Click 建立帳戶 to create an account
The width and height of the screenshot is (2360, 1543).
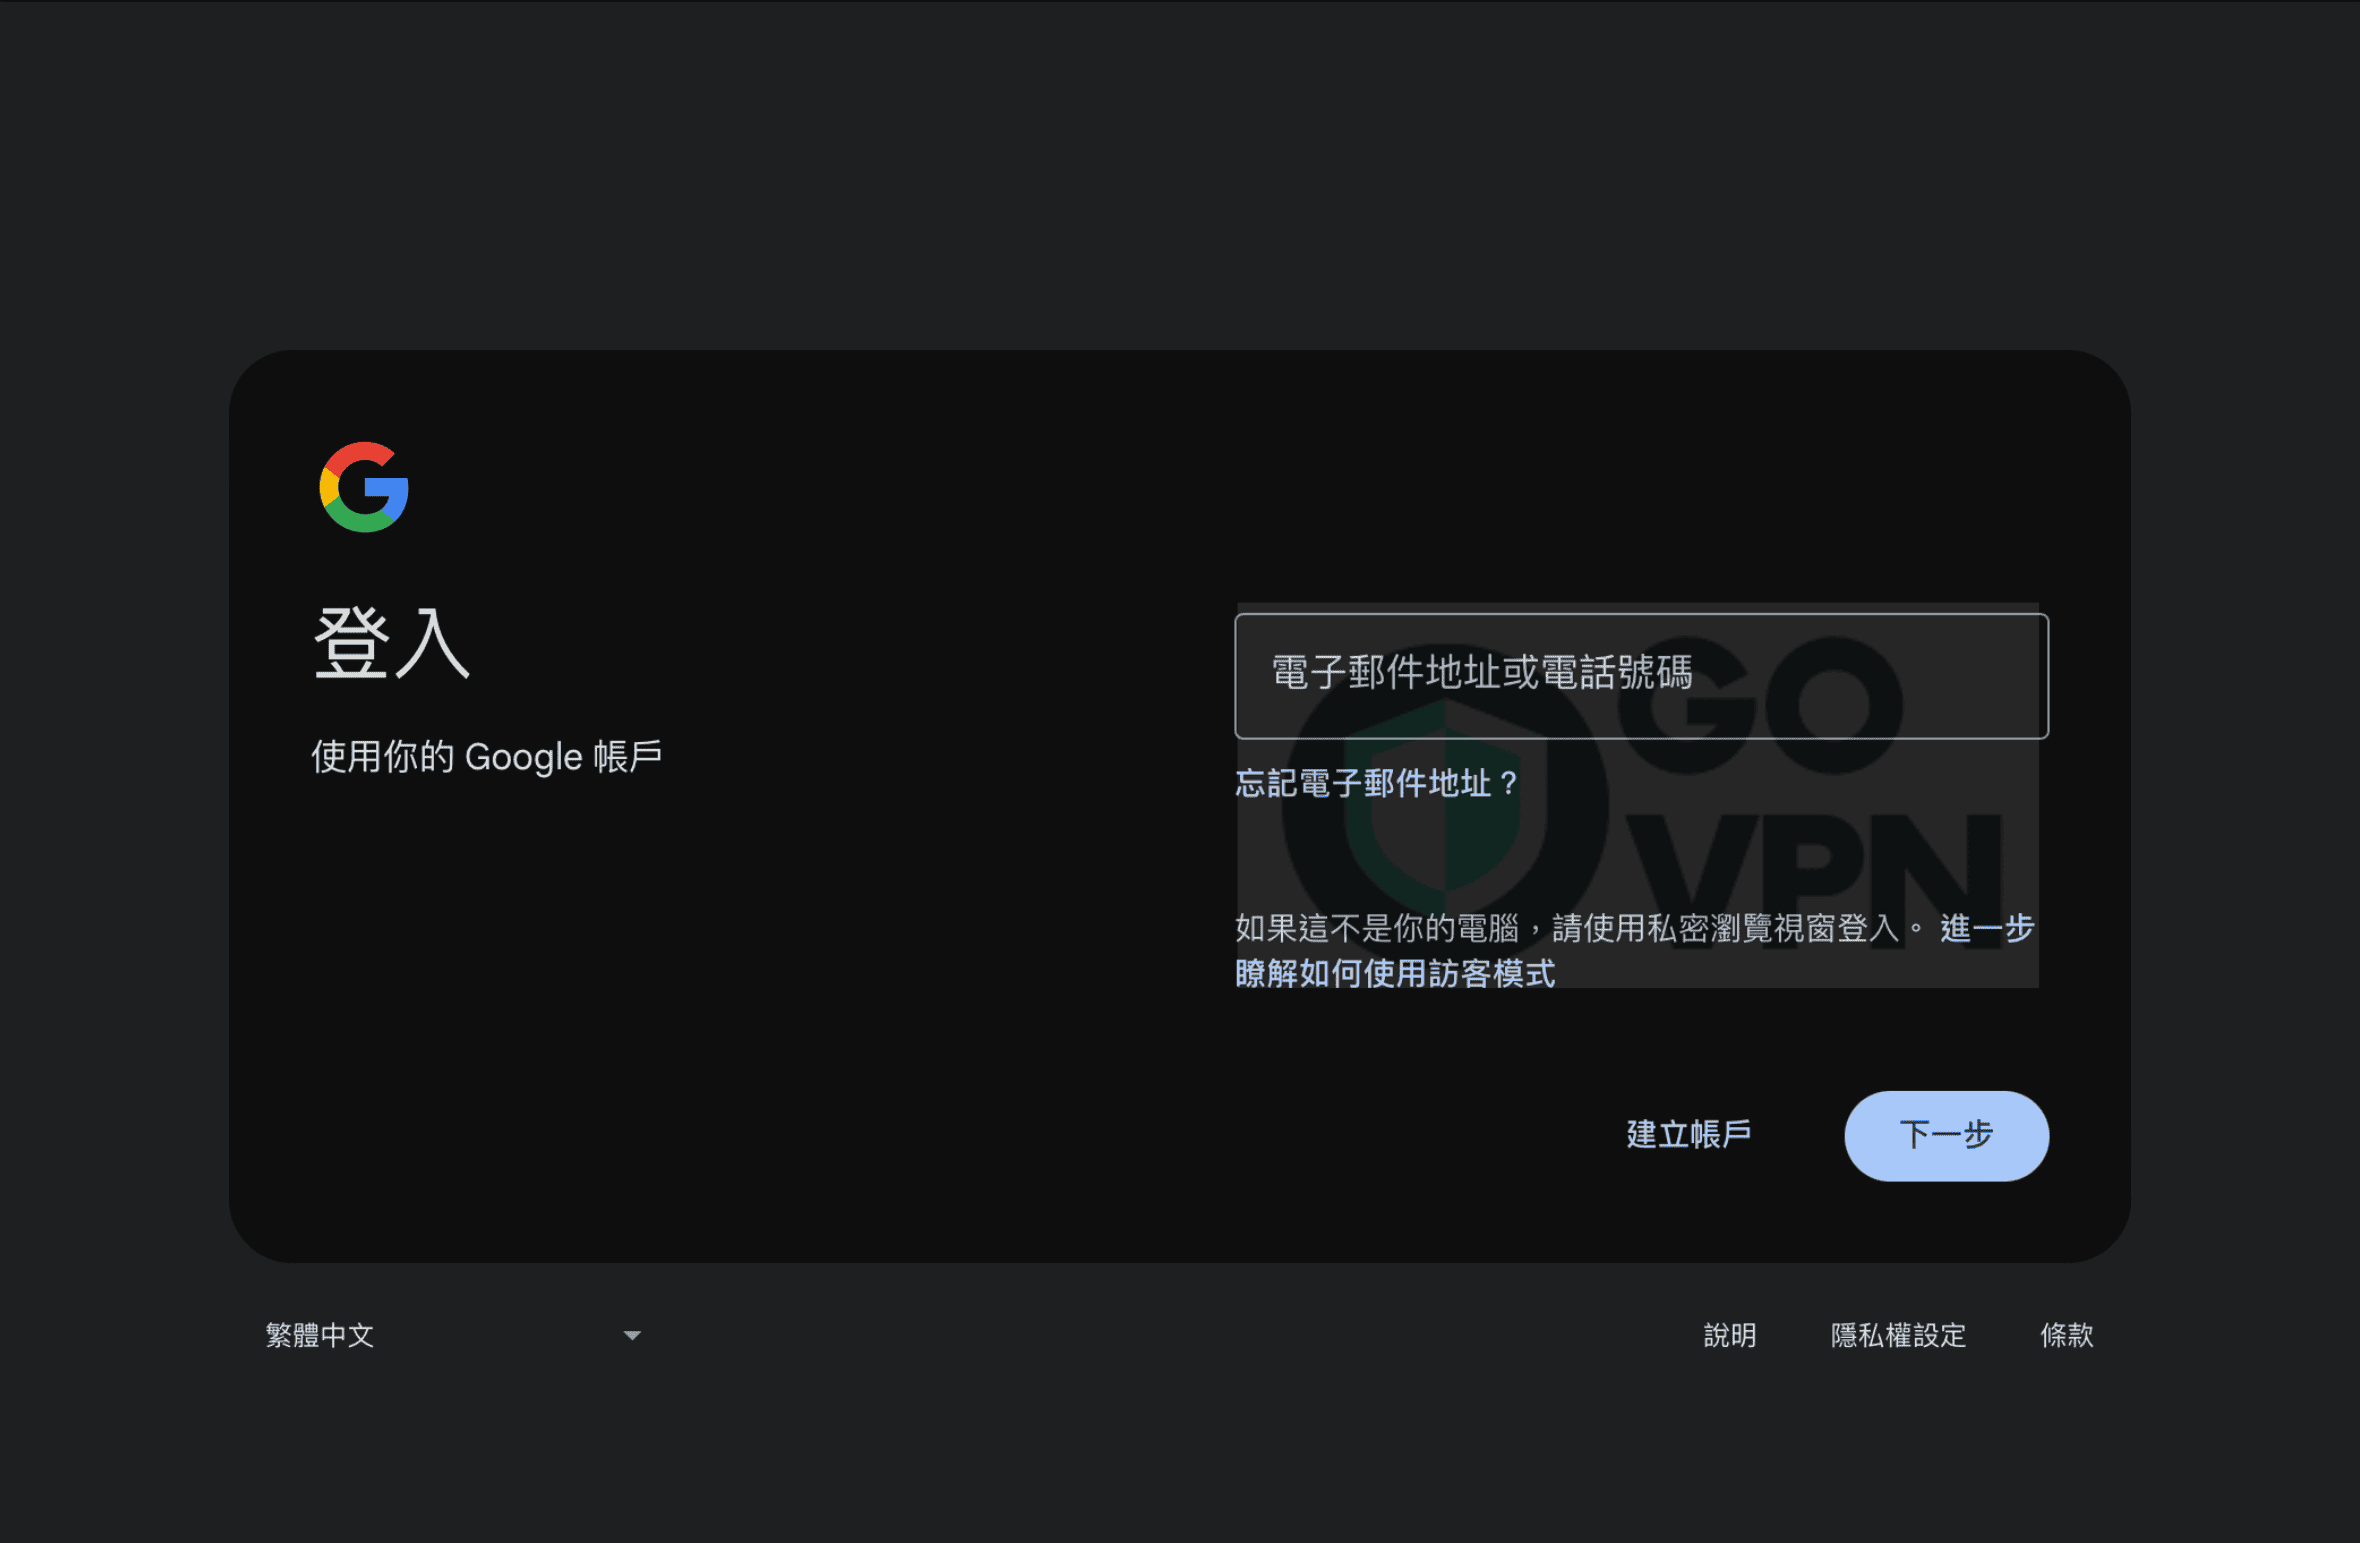[x=1688, y=1135]
